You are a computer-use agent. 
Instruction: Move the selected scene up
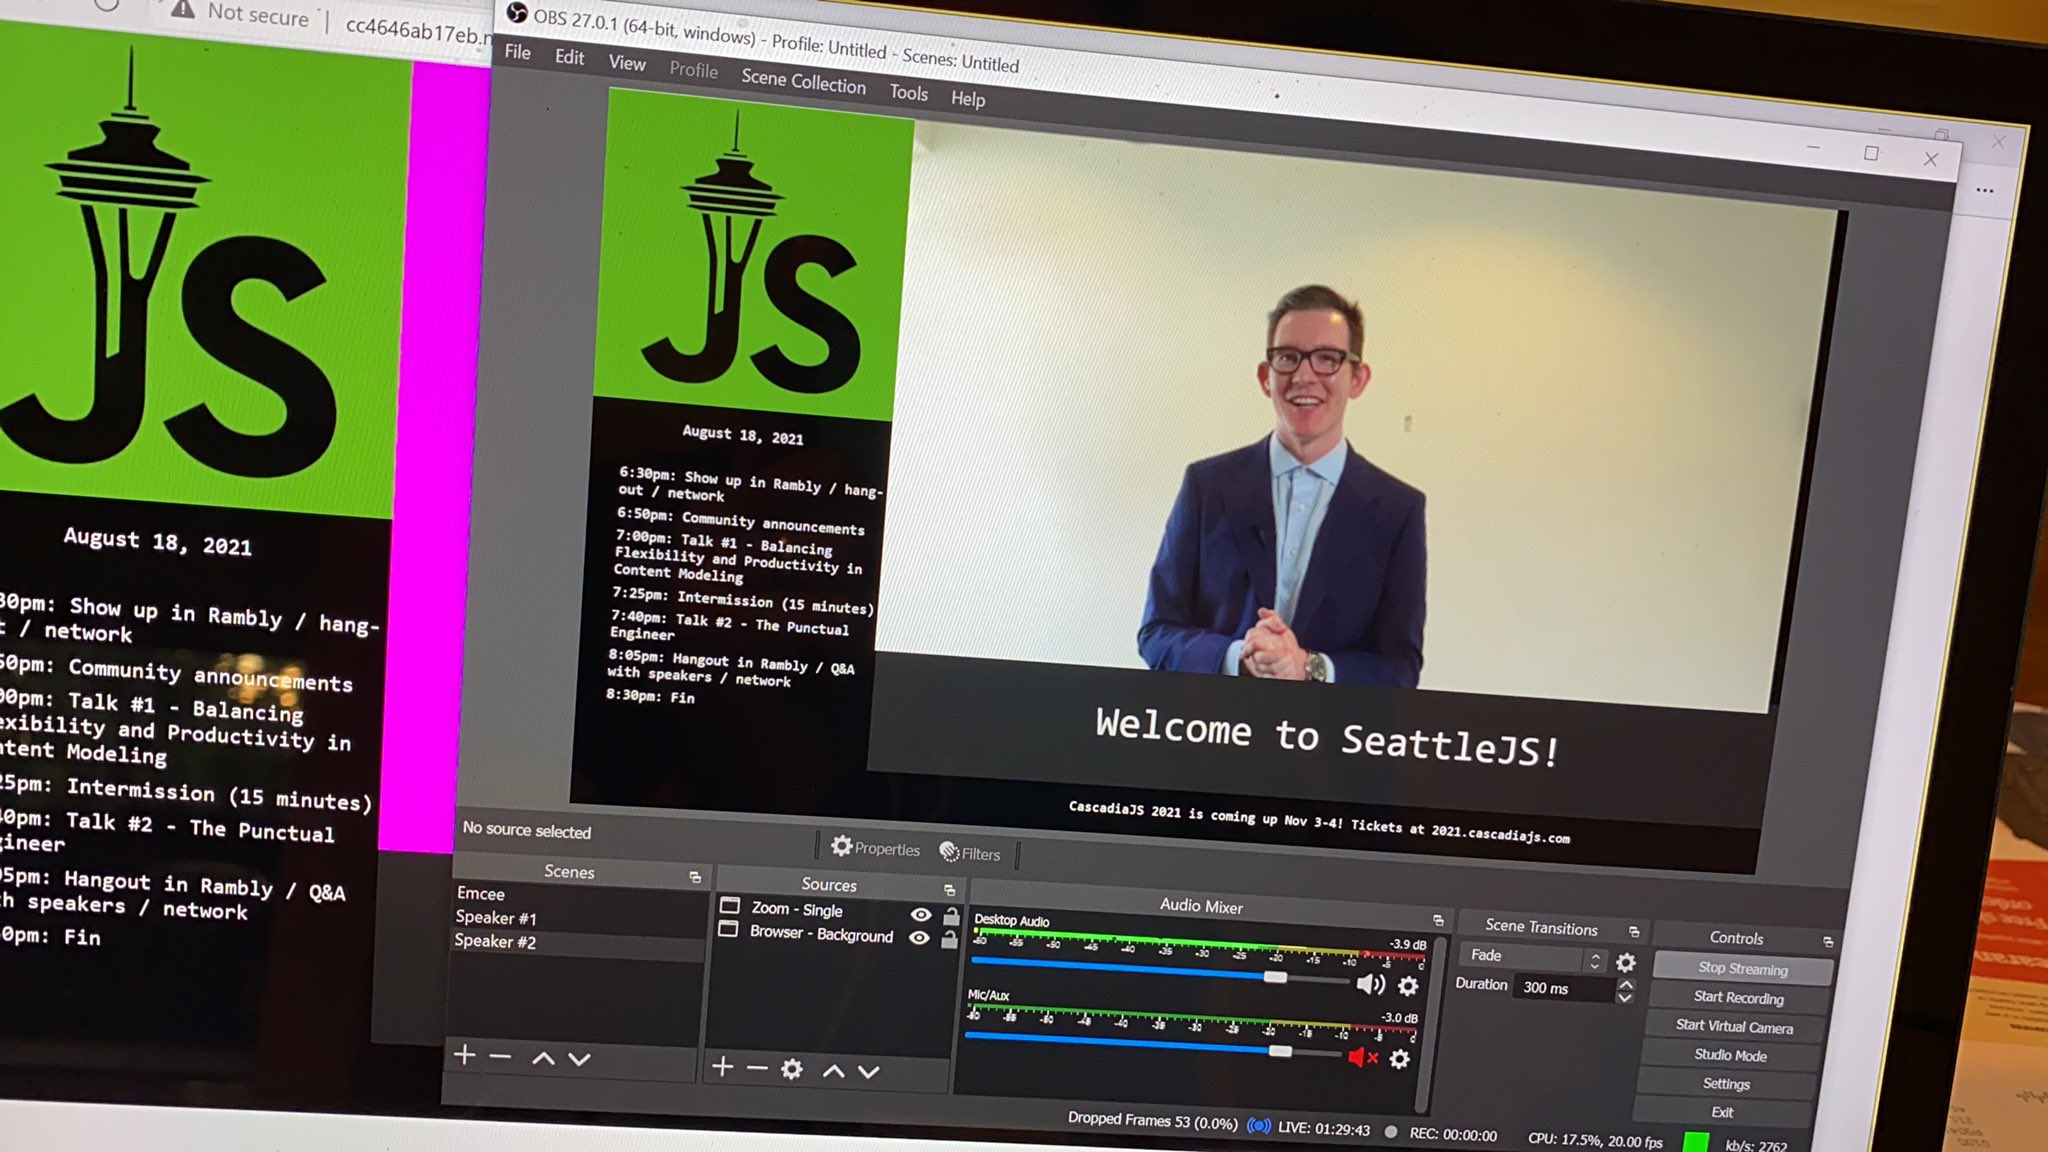(x=543, y=1058)
